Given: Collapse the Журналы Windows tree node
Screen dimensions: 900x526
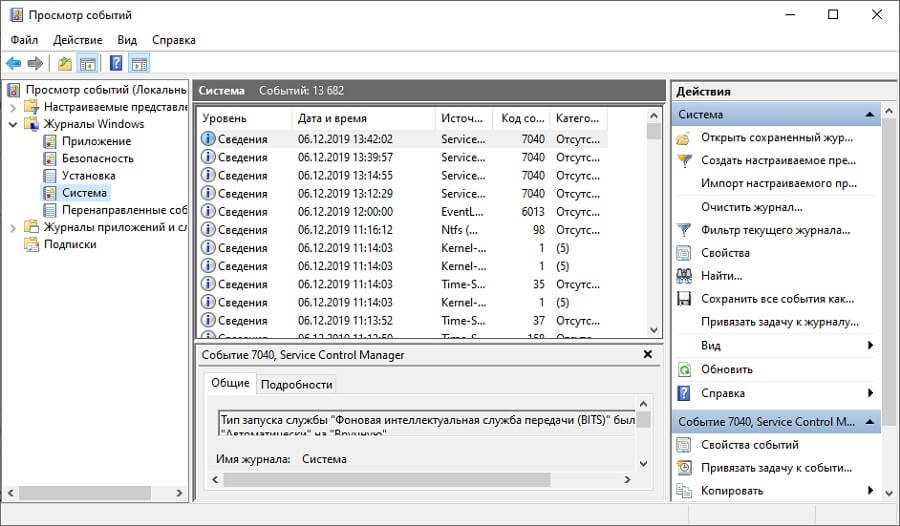Looking at the screenshot, I should pyautogui.click(x=13, y=124).
